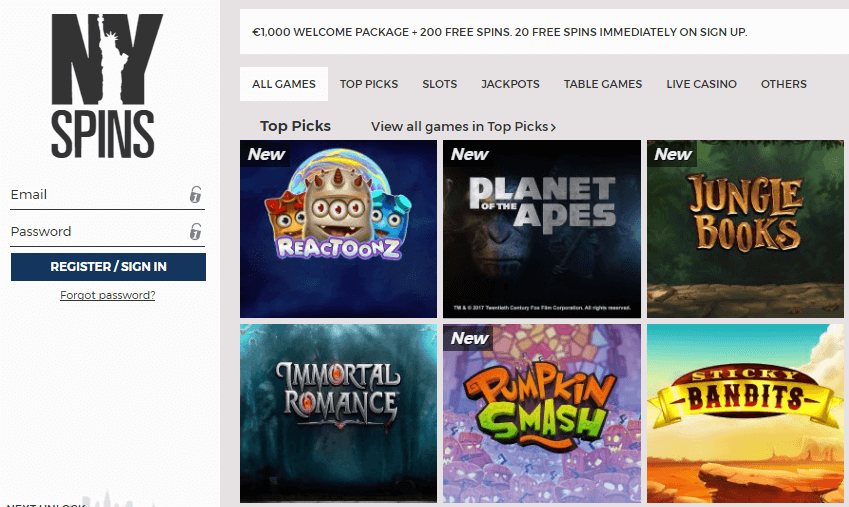Click the lock icon in Password field
The image size is (849, 507).
(x=195, y=231)
